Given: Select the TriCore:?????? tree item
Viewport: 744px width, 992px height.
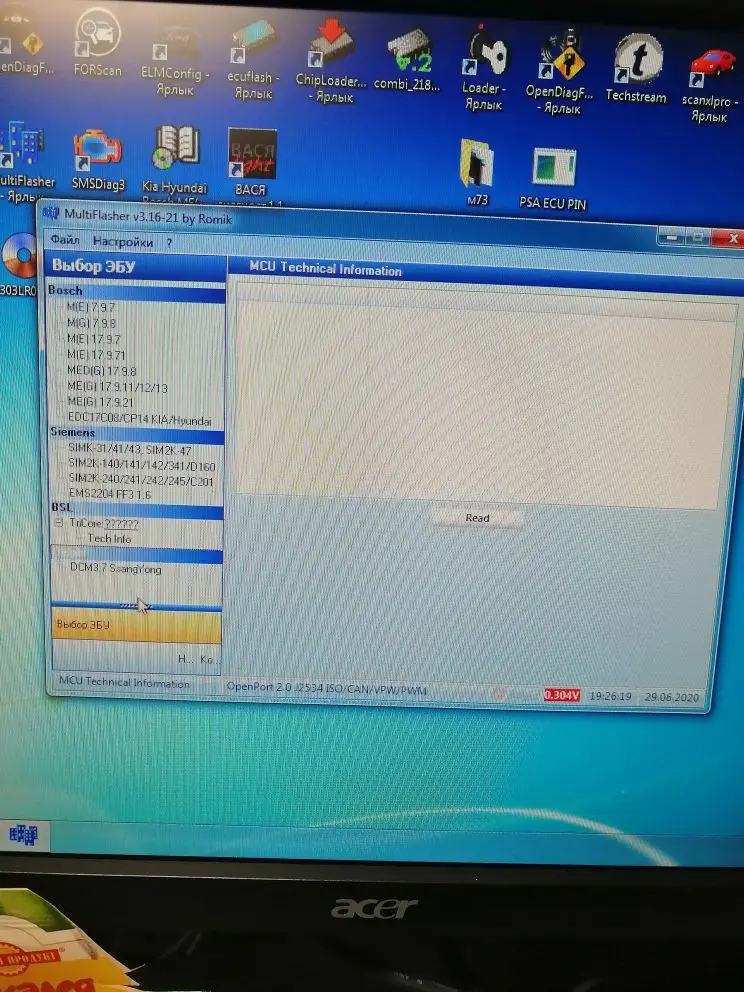Looking at the screenshot, I should tap(104, 523).
